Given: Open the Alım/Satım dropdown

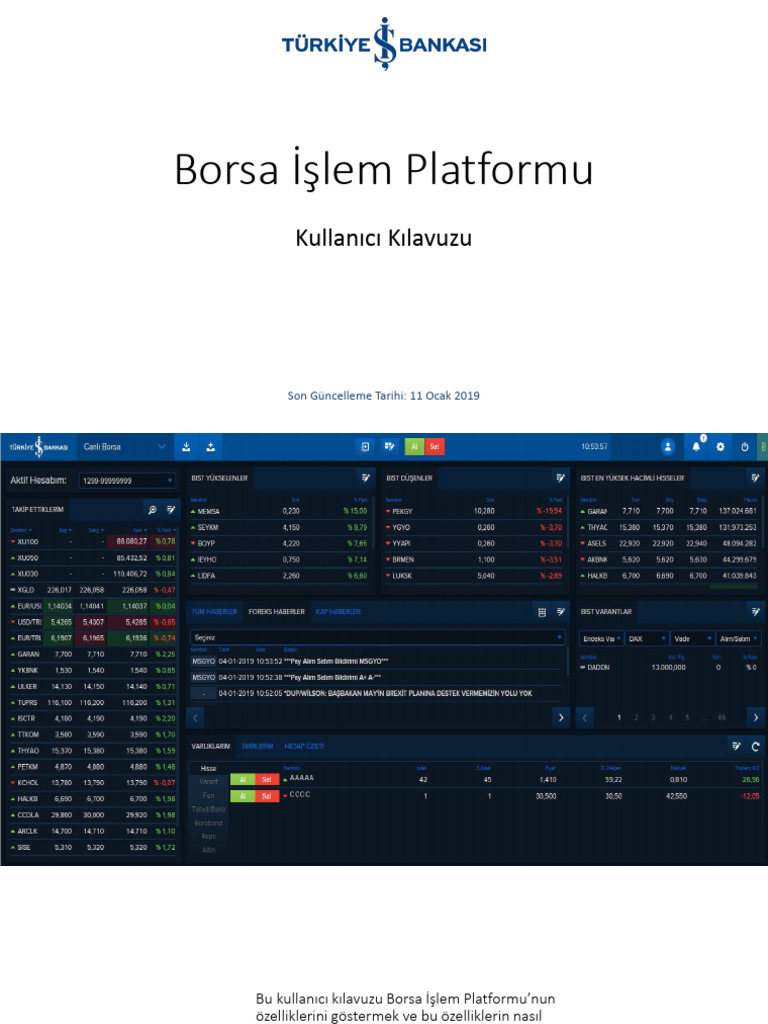Looking at the screenshot, I should (739, 639).
